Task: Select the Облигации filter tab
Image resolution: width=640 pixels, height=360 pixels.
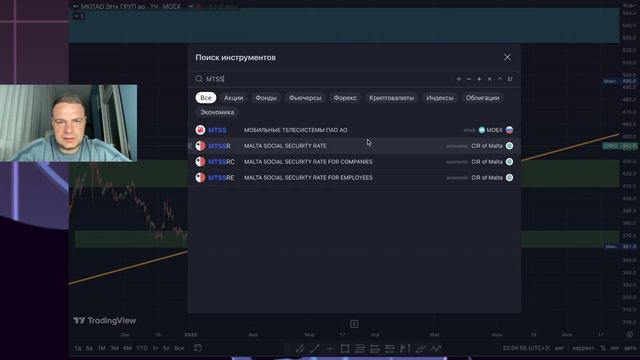Action: tap(482, 98)
